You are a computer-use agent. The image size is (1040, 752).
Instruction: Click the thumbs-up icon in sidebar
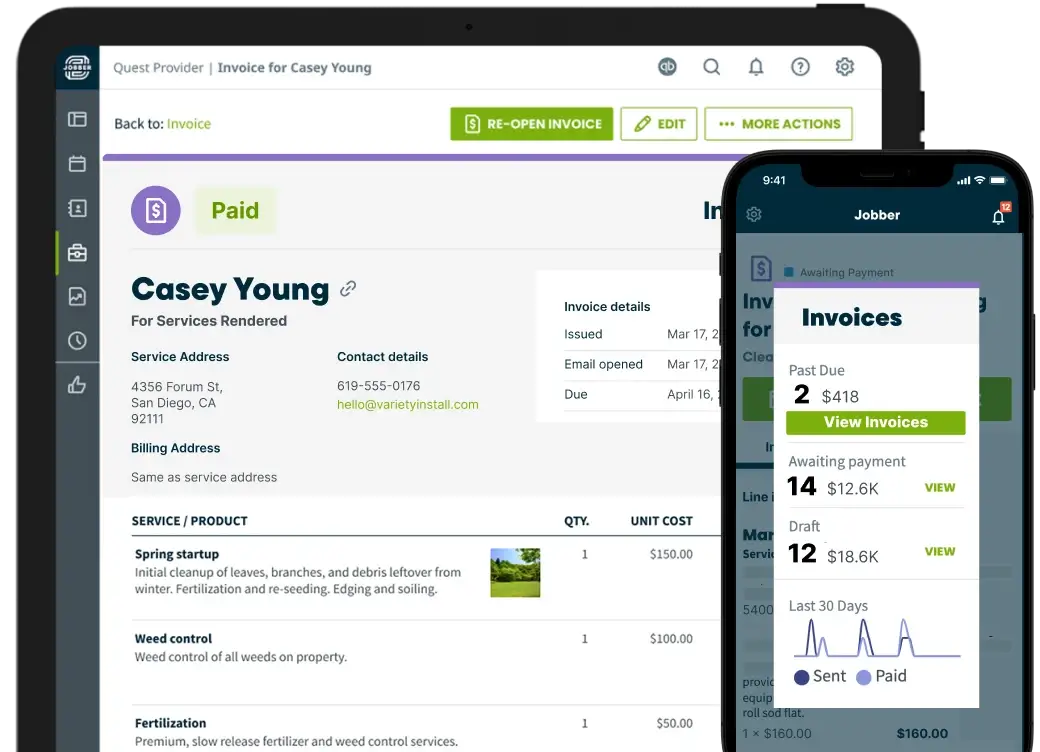(x=77, y=385)
